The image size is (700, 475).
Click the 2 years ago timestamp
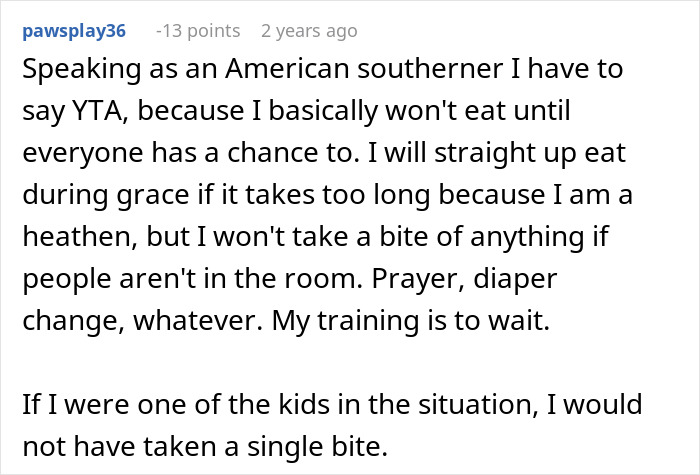click(x=308, y=31)
